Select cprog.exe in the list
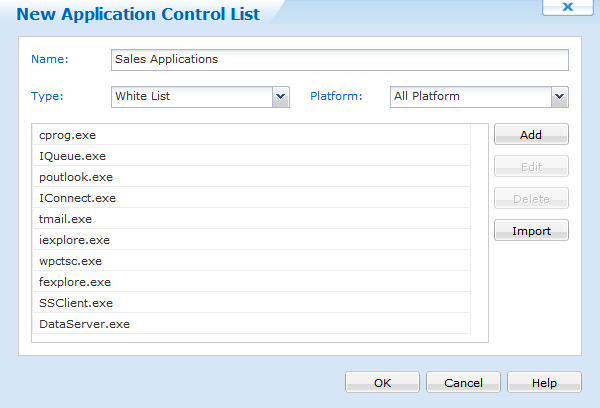This screenshot has height=408, width=600. point(251,135)
